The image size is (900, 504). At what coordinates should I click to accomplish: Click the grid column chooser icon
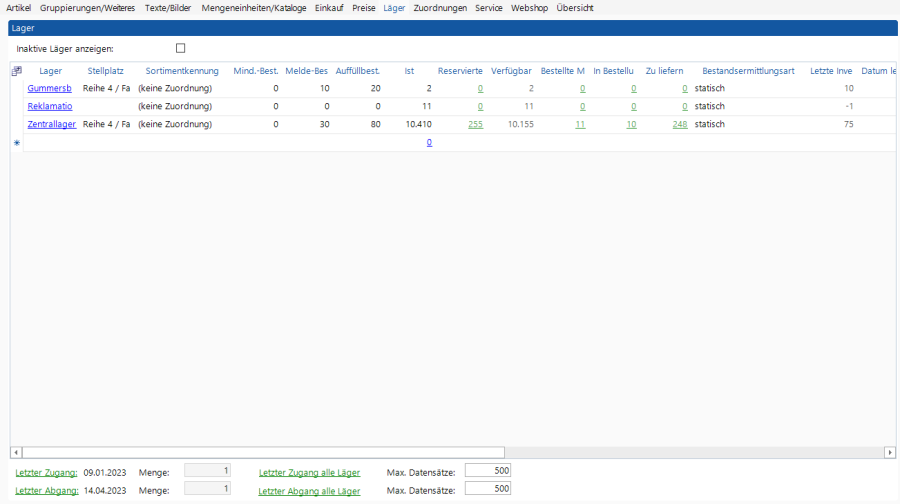16,71
